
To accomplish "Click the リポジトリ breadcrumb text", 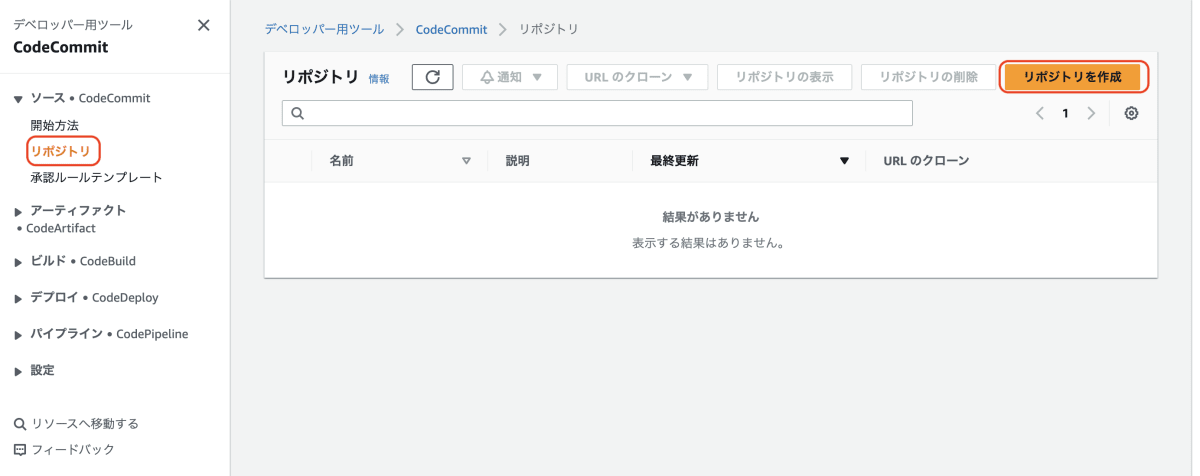I will tap(548, 30).
